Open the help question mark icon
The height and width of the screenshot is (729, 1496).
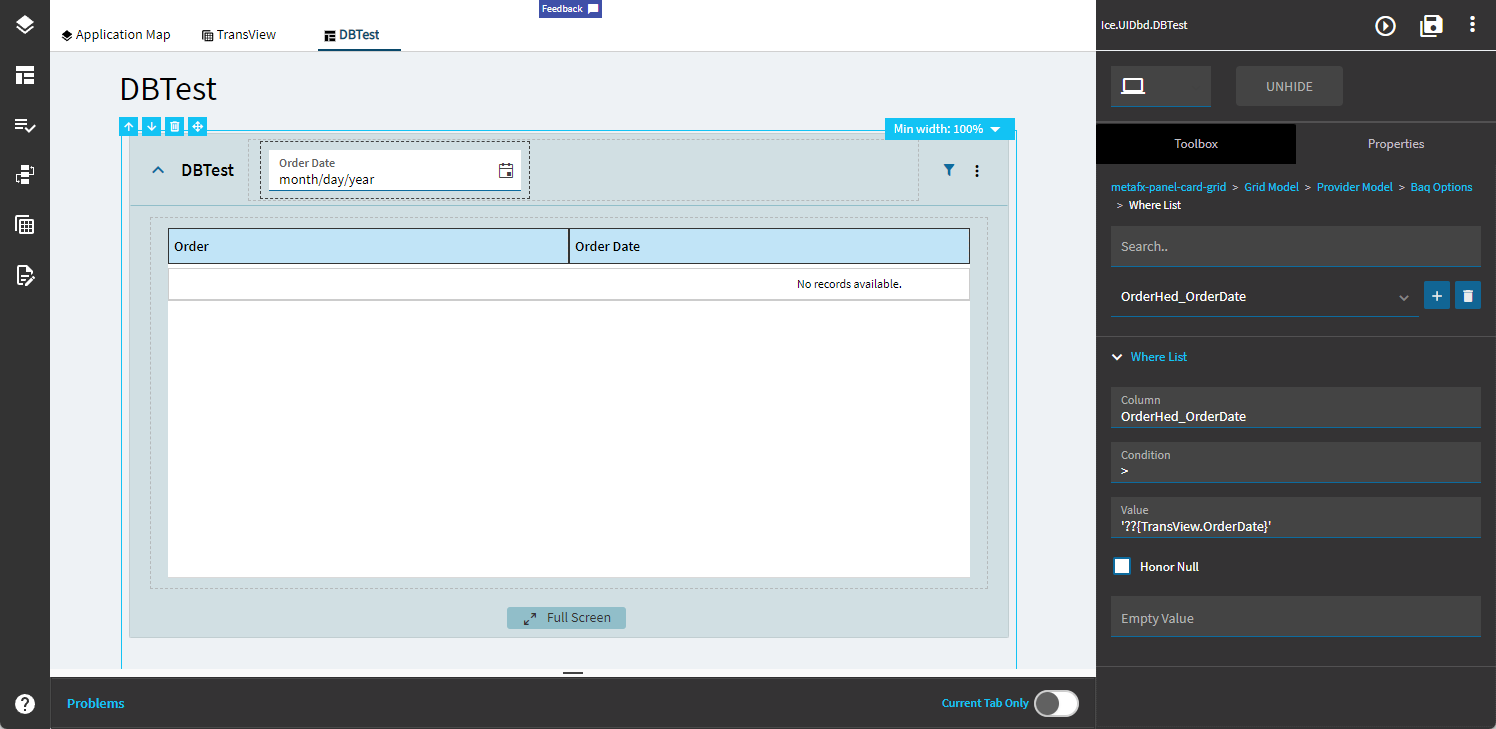(25, 704)
